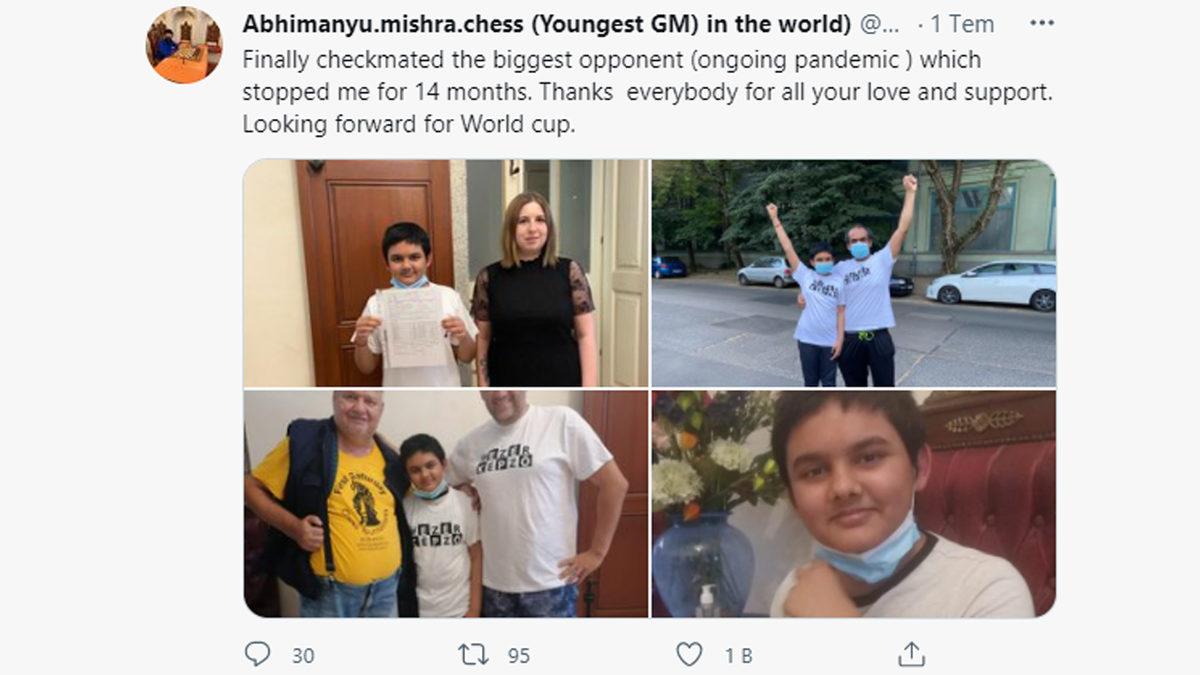Viewport: 1200px width, 675px height.
Task: Open the photo with raised arms outdoors
Action: (853, 273)
